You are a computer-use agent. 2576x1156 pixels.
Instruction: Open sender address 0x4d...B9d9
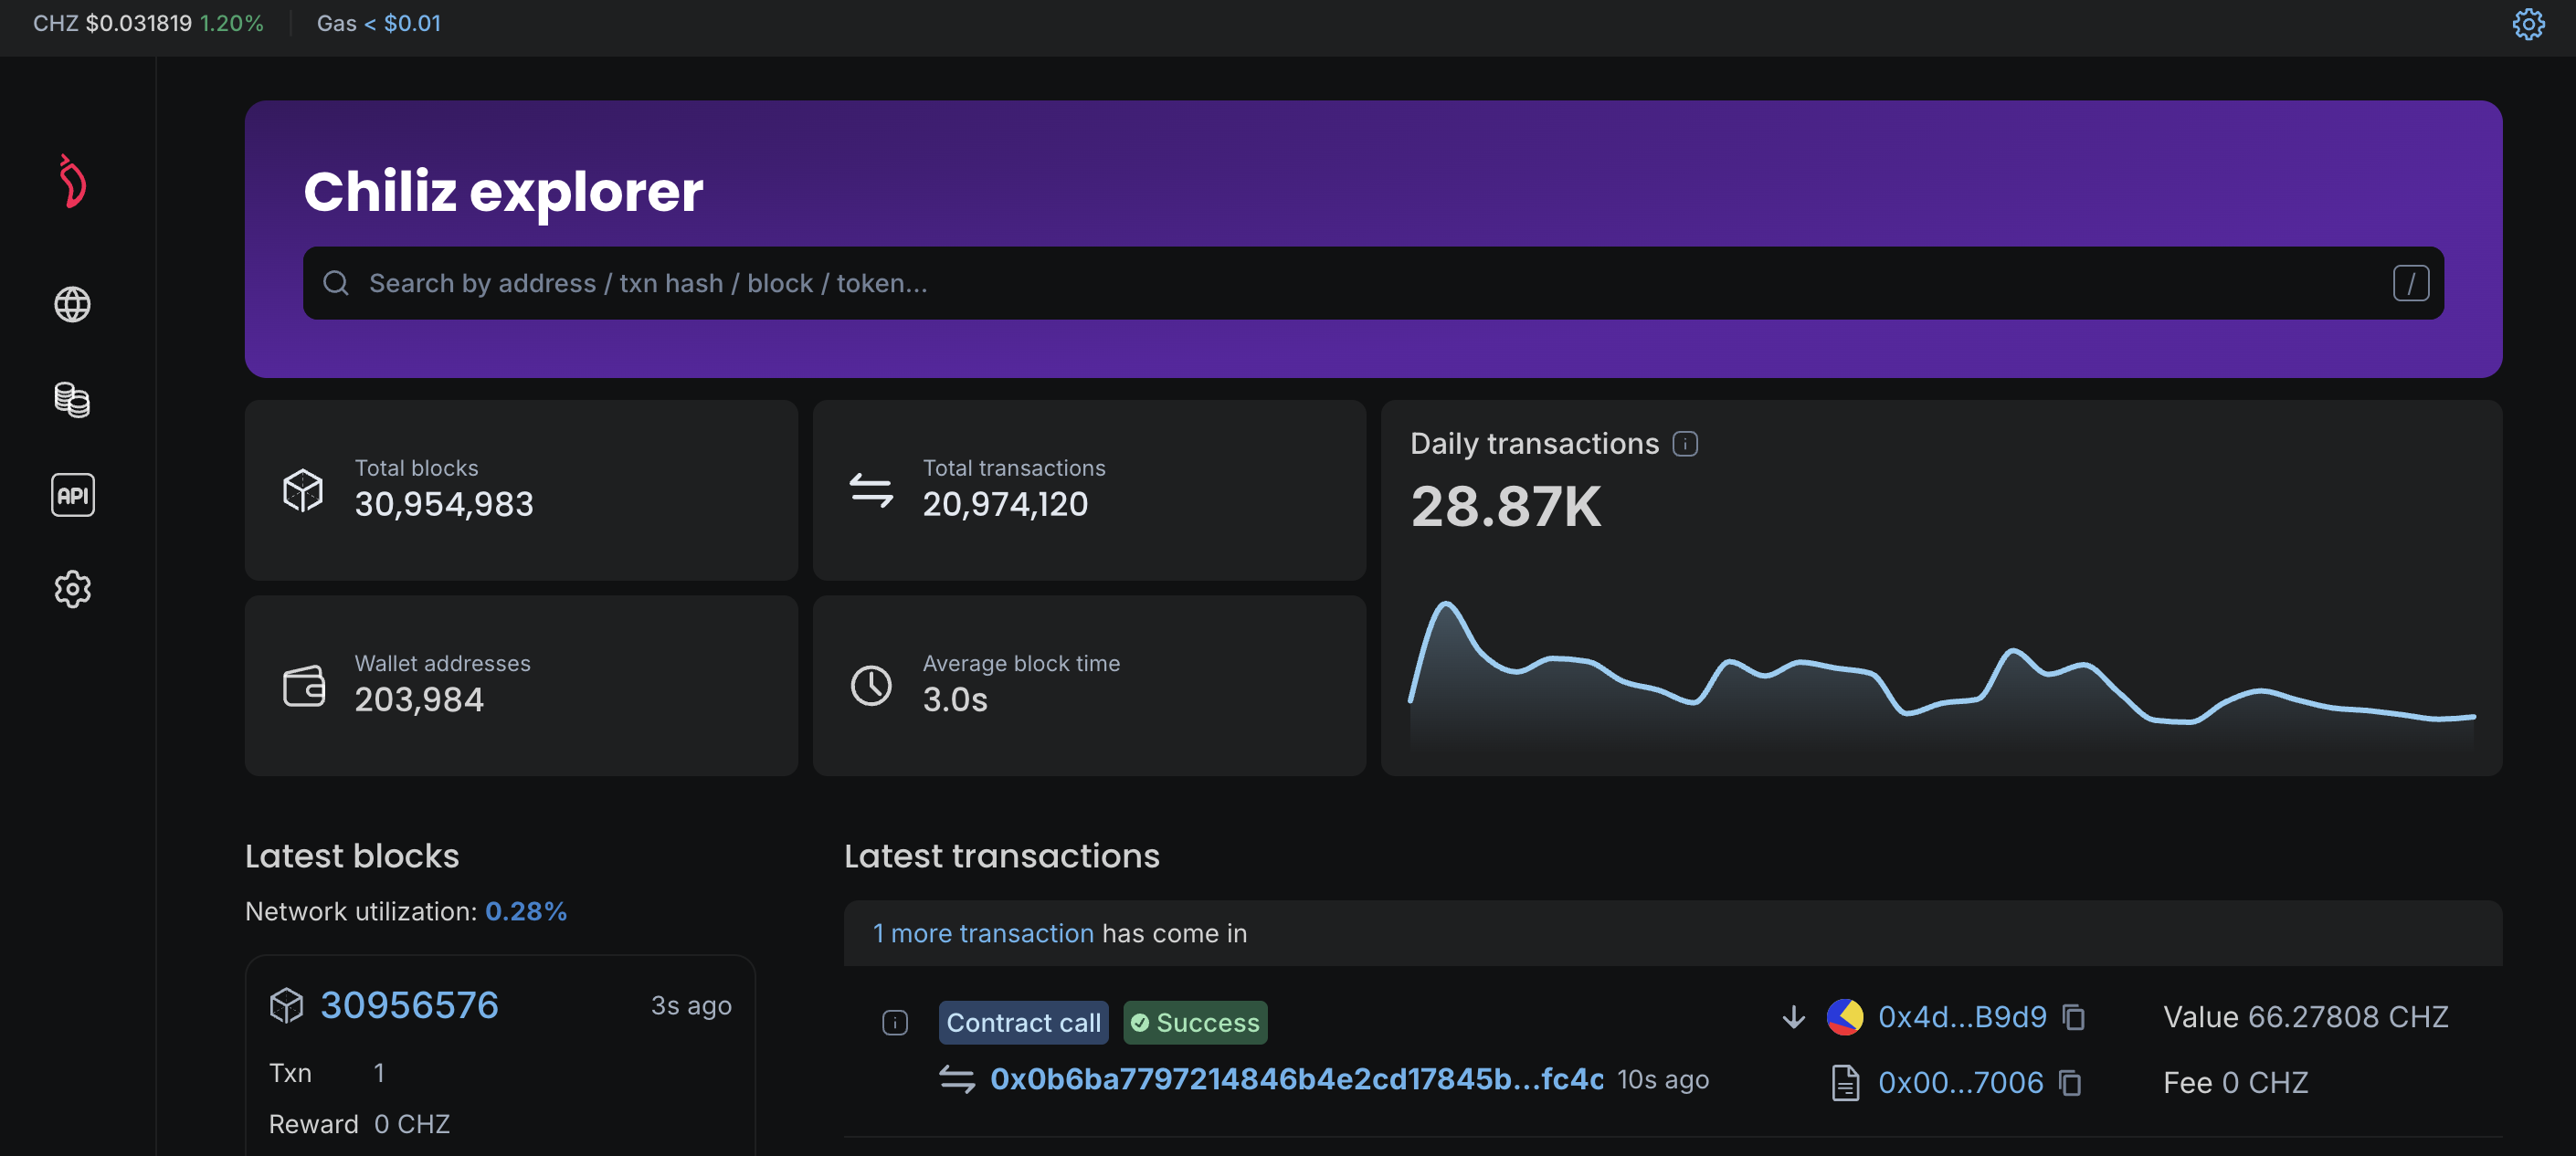point(1961,1017)
